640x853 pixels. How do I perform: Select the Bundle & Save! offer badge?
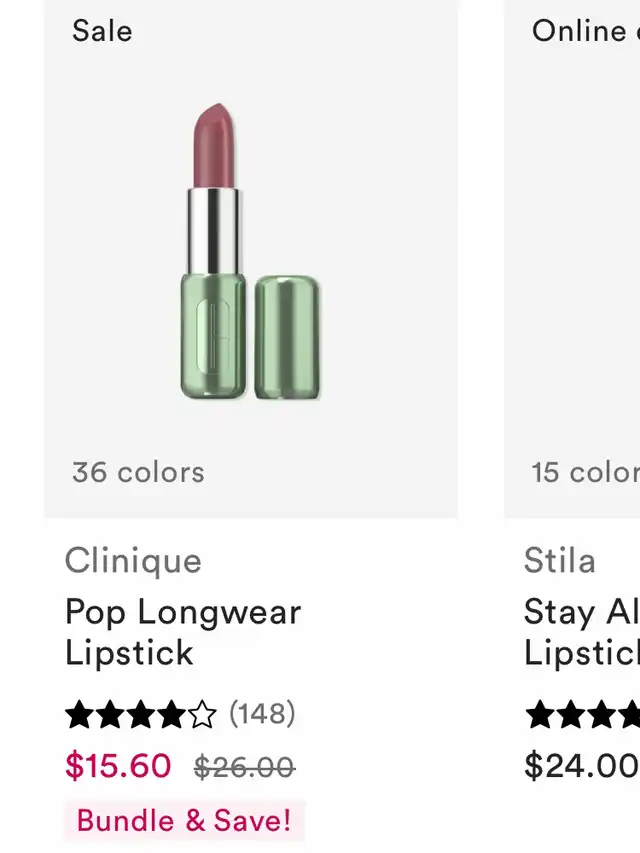[184, 821]
